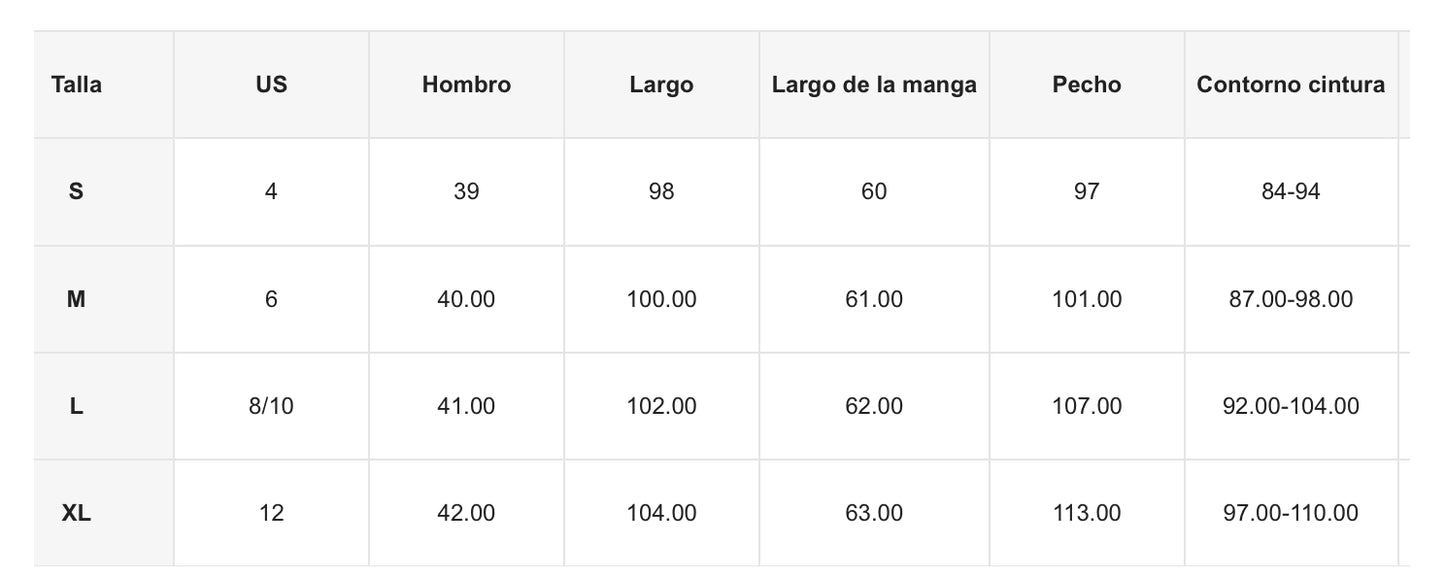Image resolution: width=1445 pixels, height=579 pixels.
Task: Click the L size row label
Action: 76,406
